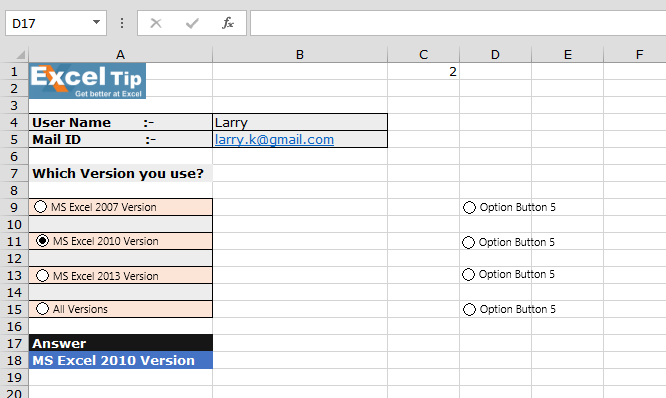This screenshot has width=666, height=398.
Task: Click the Cancel (X) formula bar icon
Action: click(156, 23)
